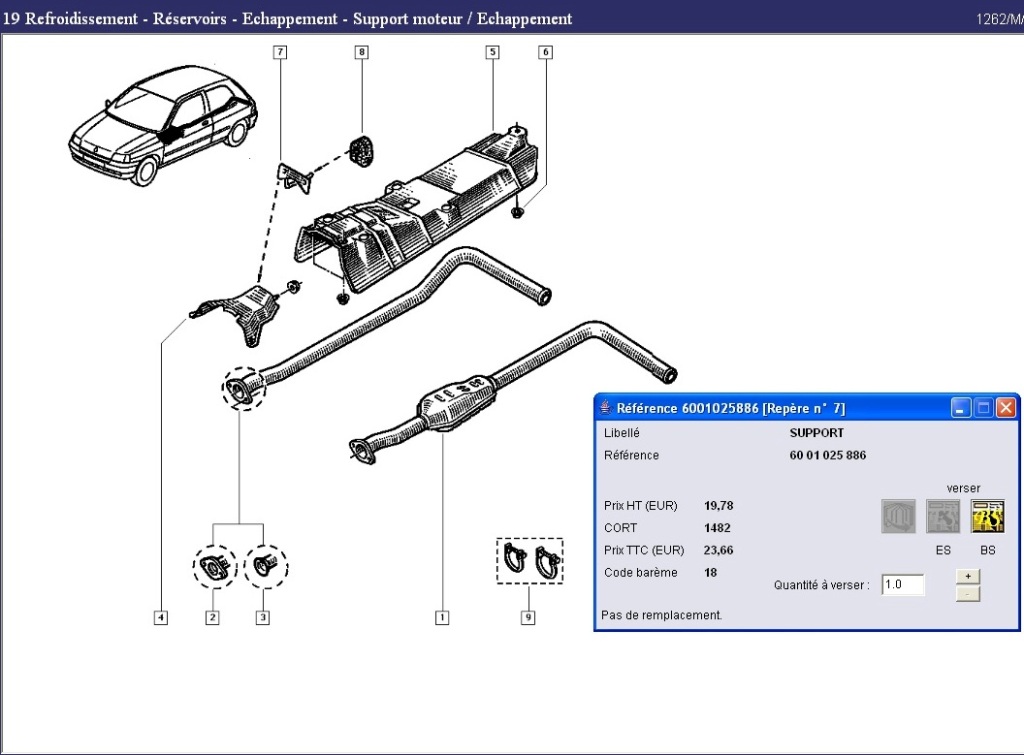This screenshot has width=1024, height=755.
Task: Select part marker 6 in the diagram
Action: tap(545, 52)
